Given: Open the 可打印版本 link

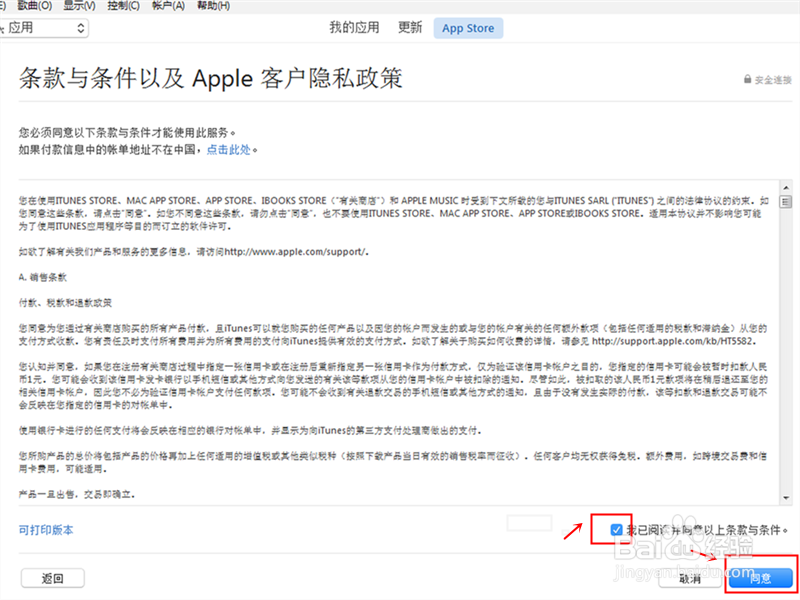Looking at the screenshot, I should coord(46,530).
